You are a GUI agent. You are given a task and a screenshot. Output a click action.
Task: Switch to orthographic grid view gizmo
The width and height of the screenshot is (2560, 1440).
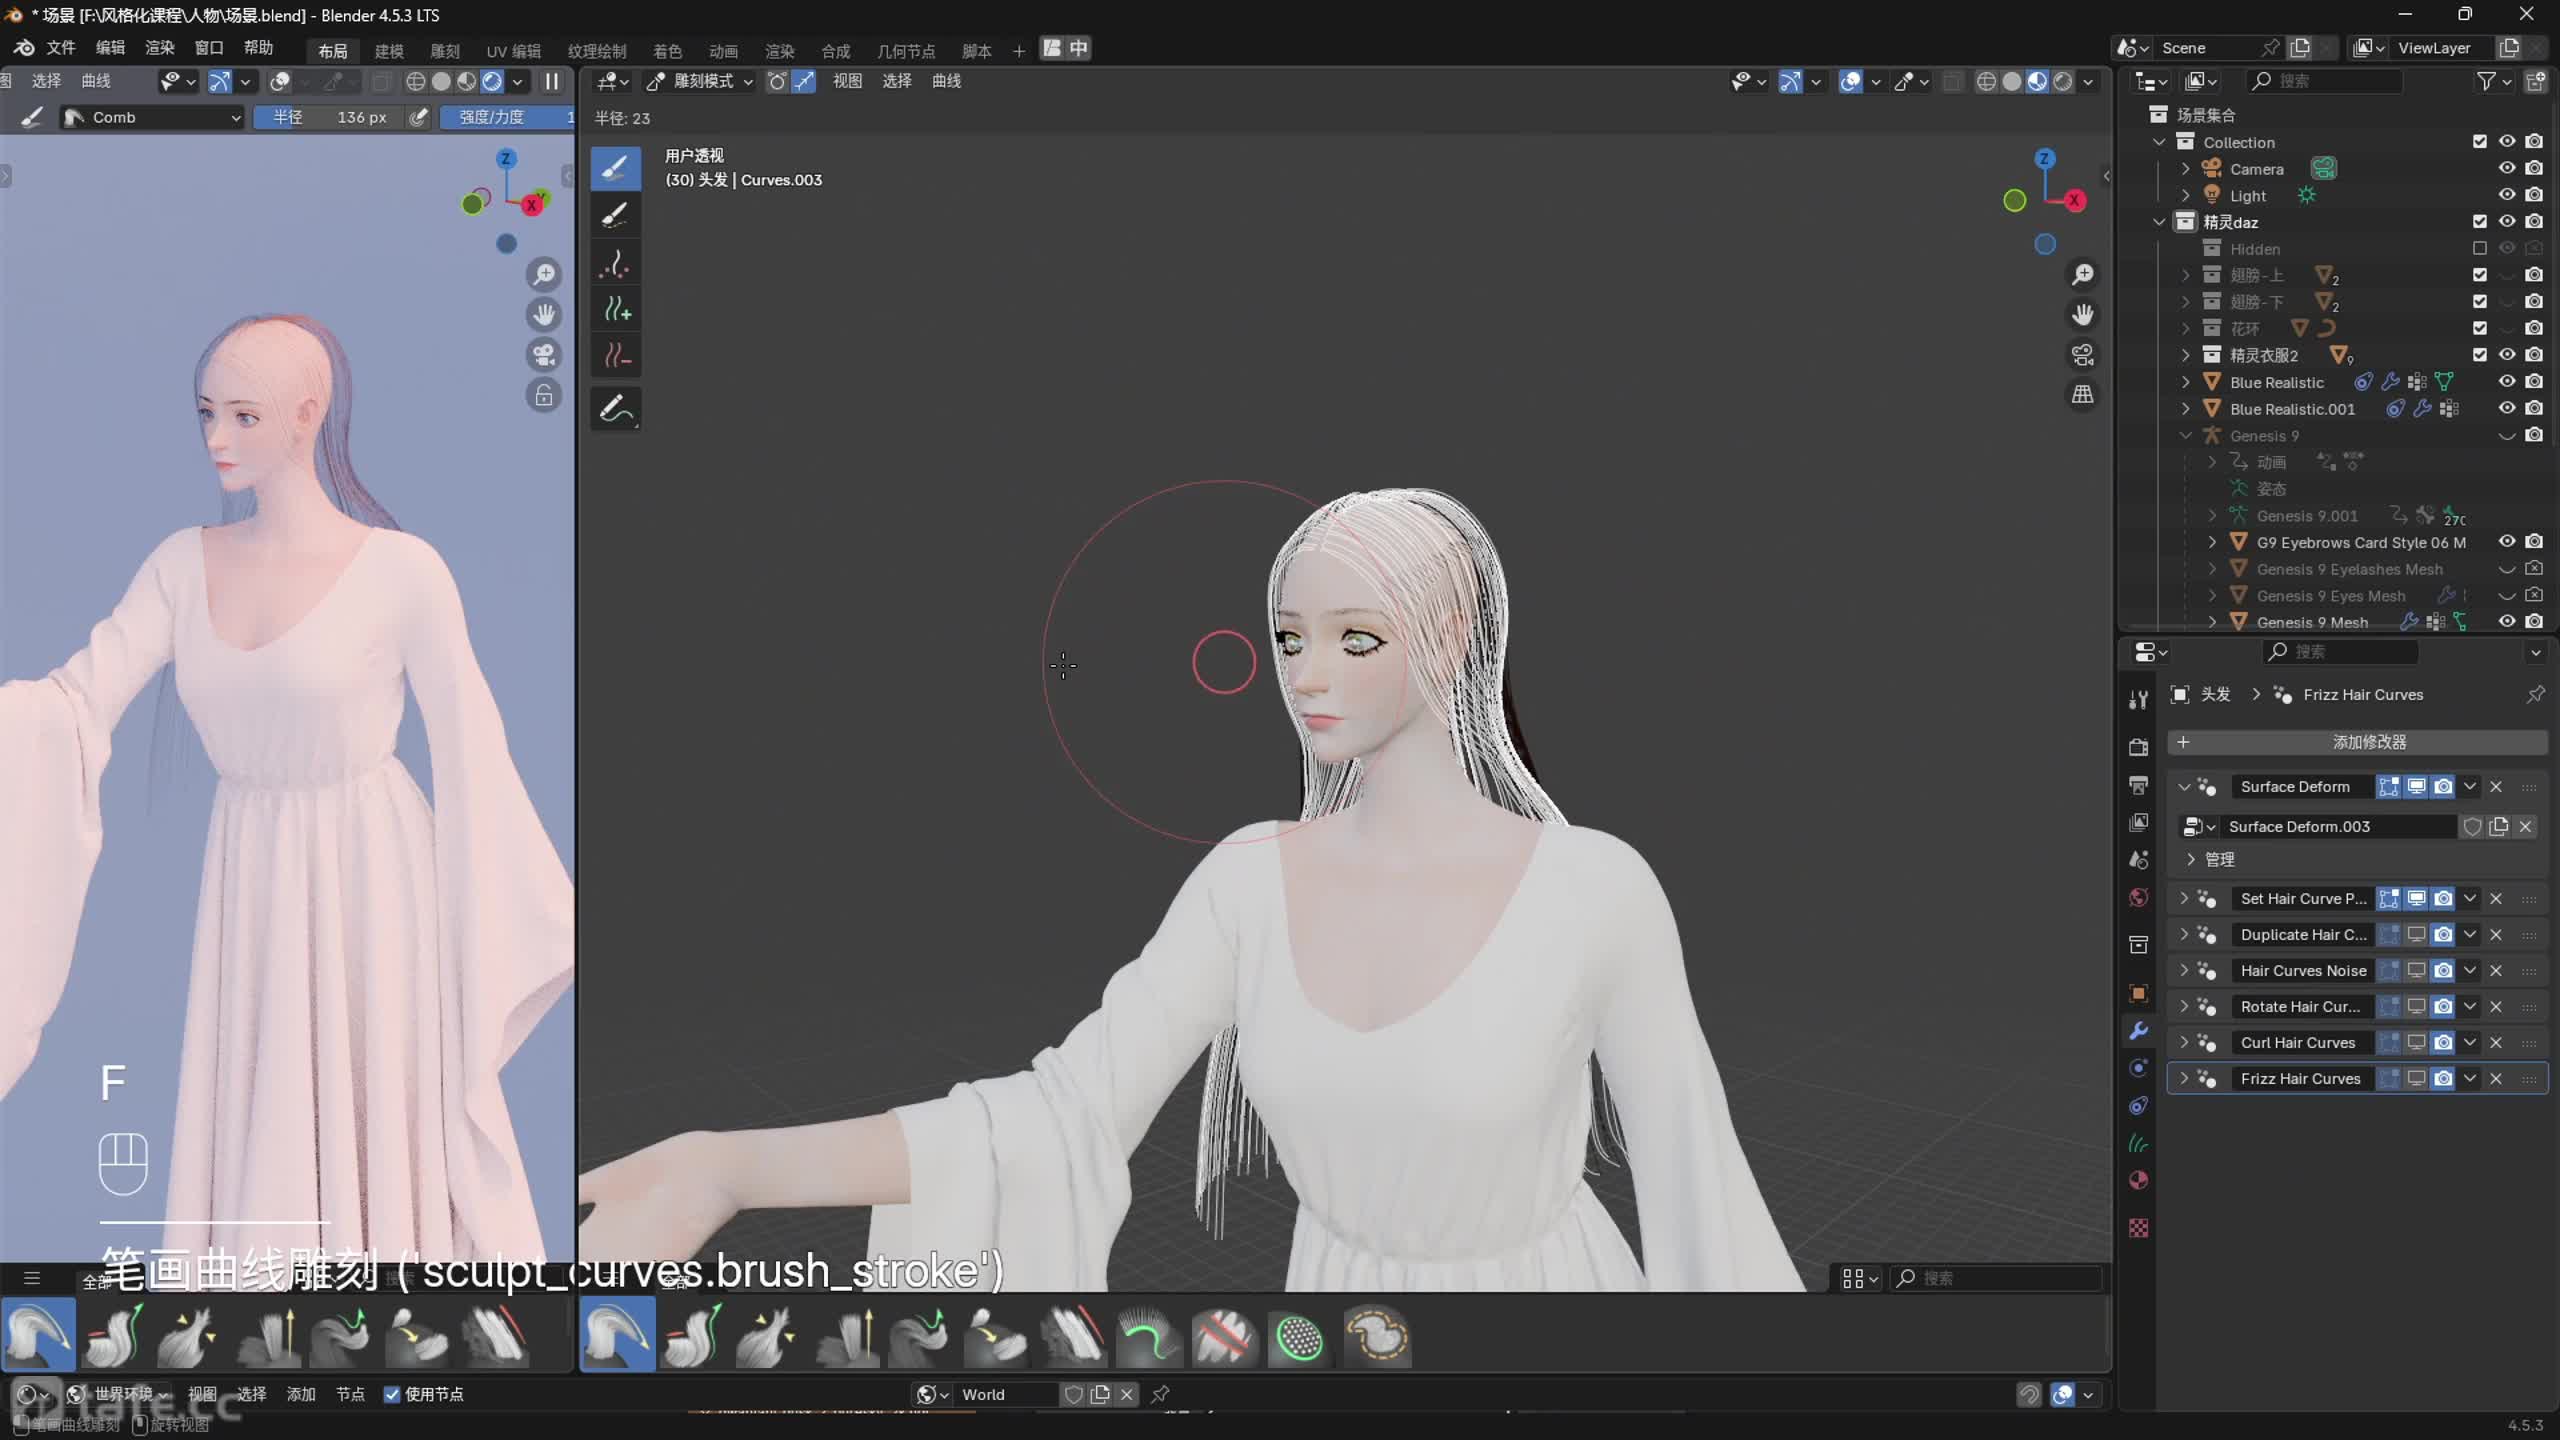coord(2082,395)
